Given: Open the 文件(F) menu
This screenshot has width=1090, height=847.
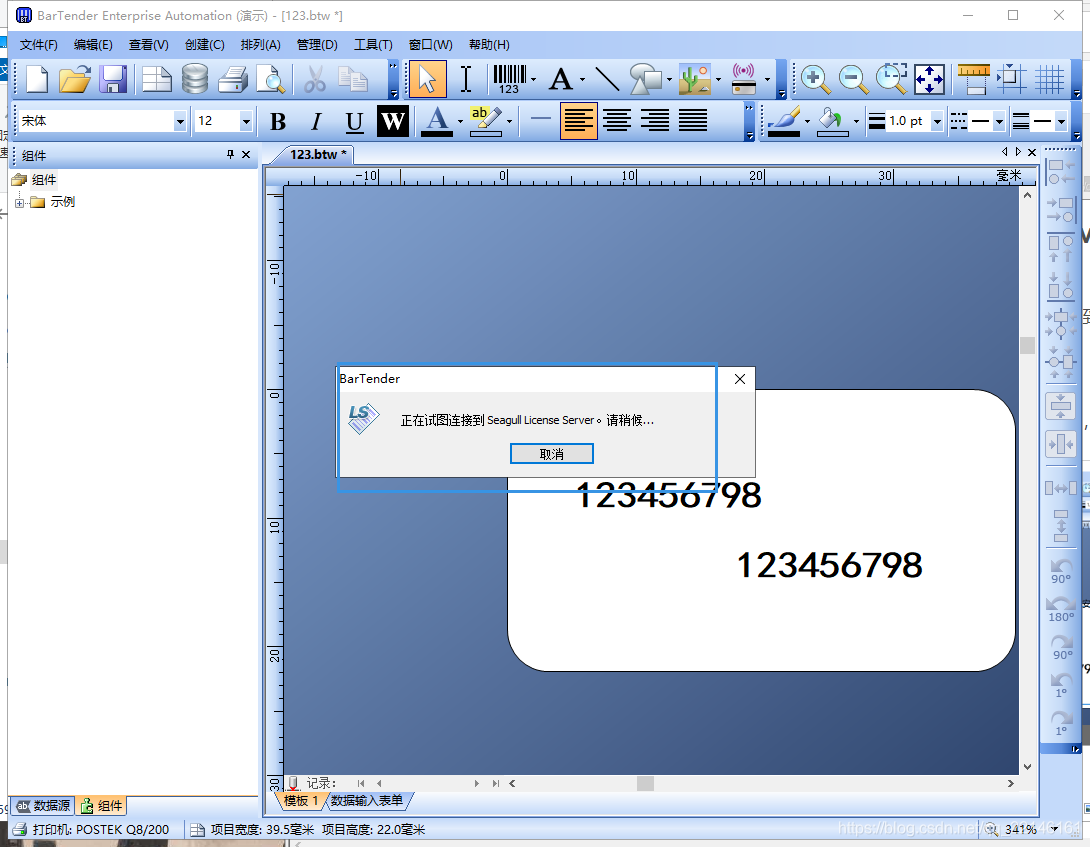Looking at the screenshot, I should point(38,45).
